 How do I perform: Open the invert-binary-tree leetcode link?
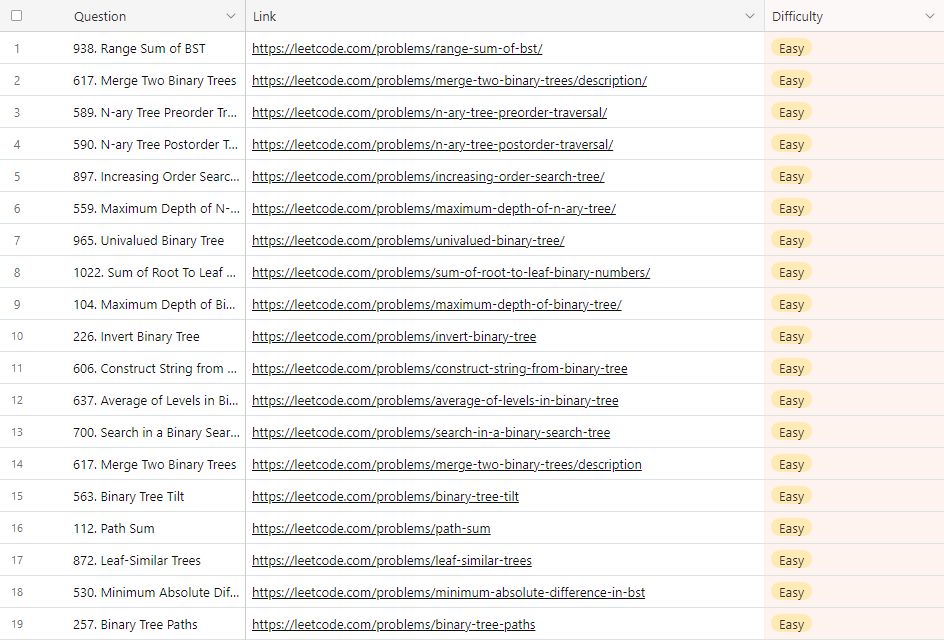pyautogui.click(x=394, y=337)
